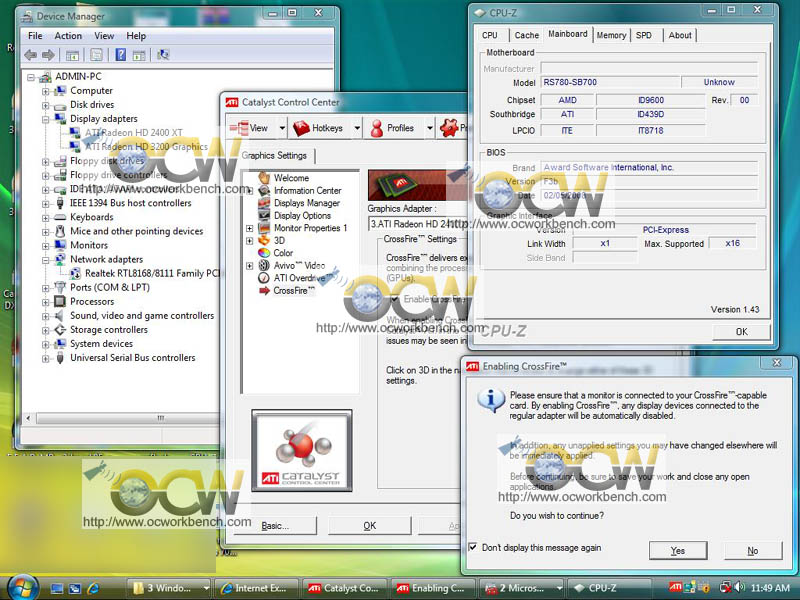Expand the Processors node
800x600 pixels.
pos(45,303)
